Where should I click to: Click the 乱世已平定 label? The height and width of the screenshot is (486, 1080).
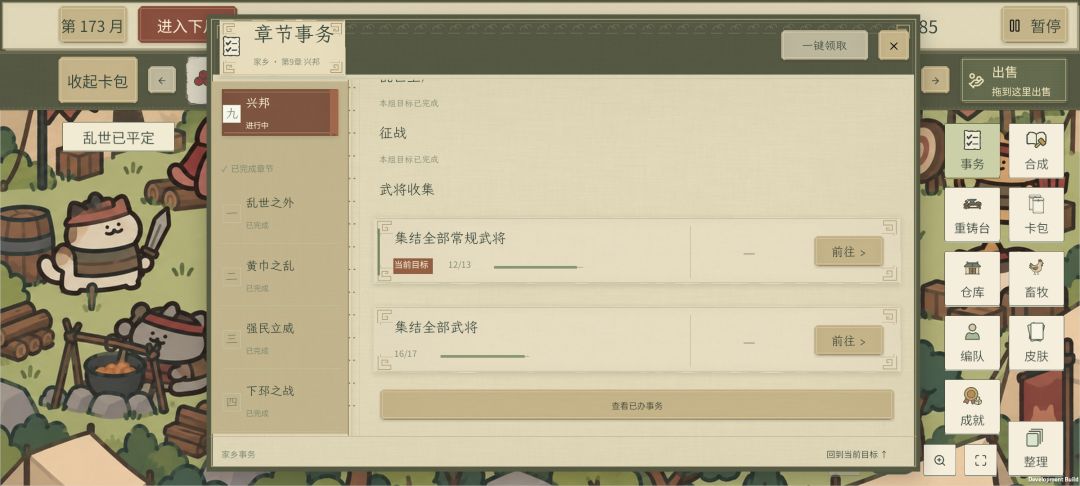tap(118, 137)
